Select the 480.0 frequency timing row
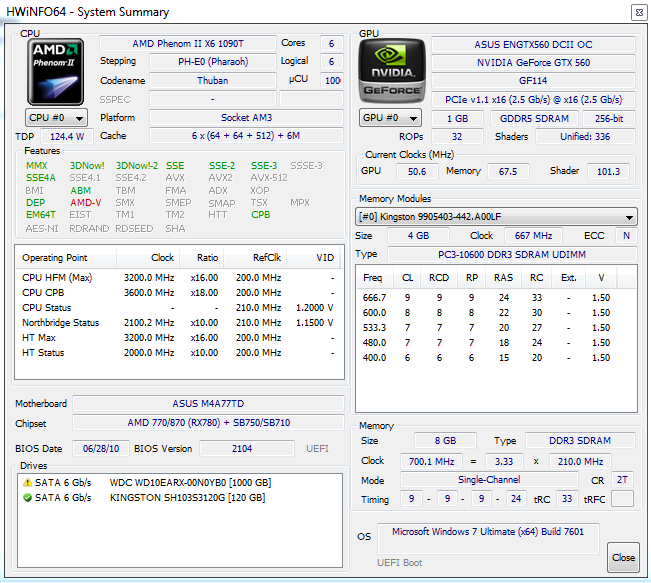The height and width of the screenshot is (583, 651). coord(496,343)
